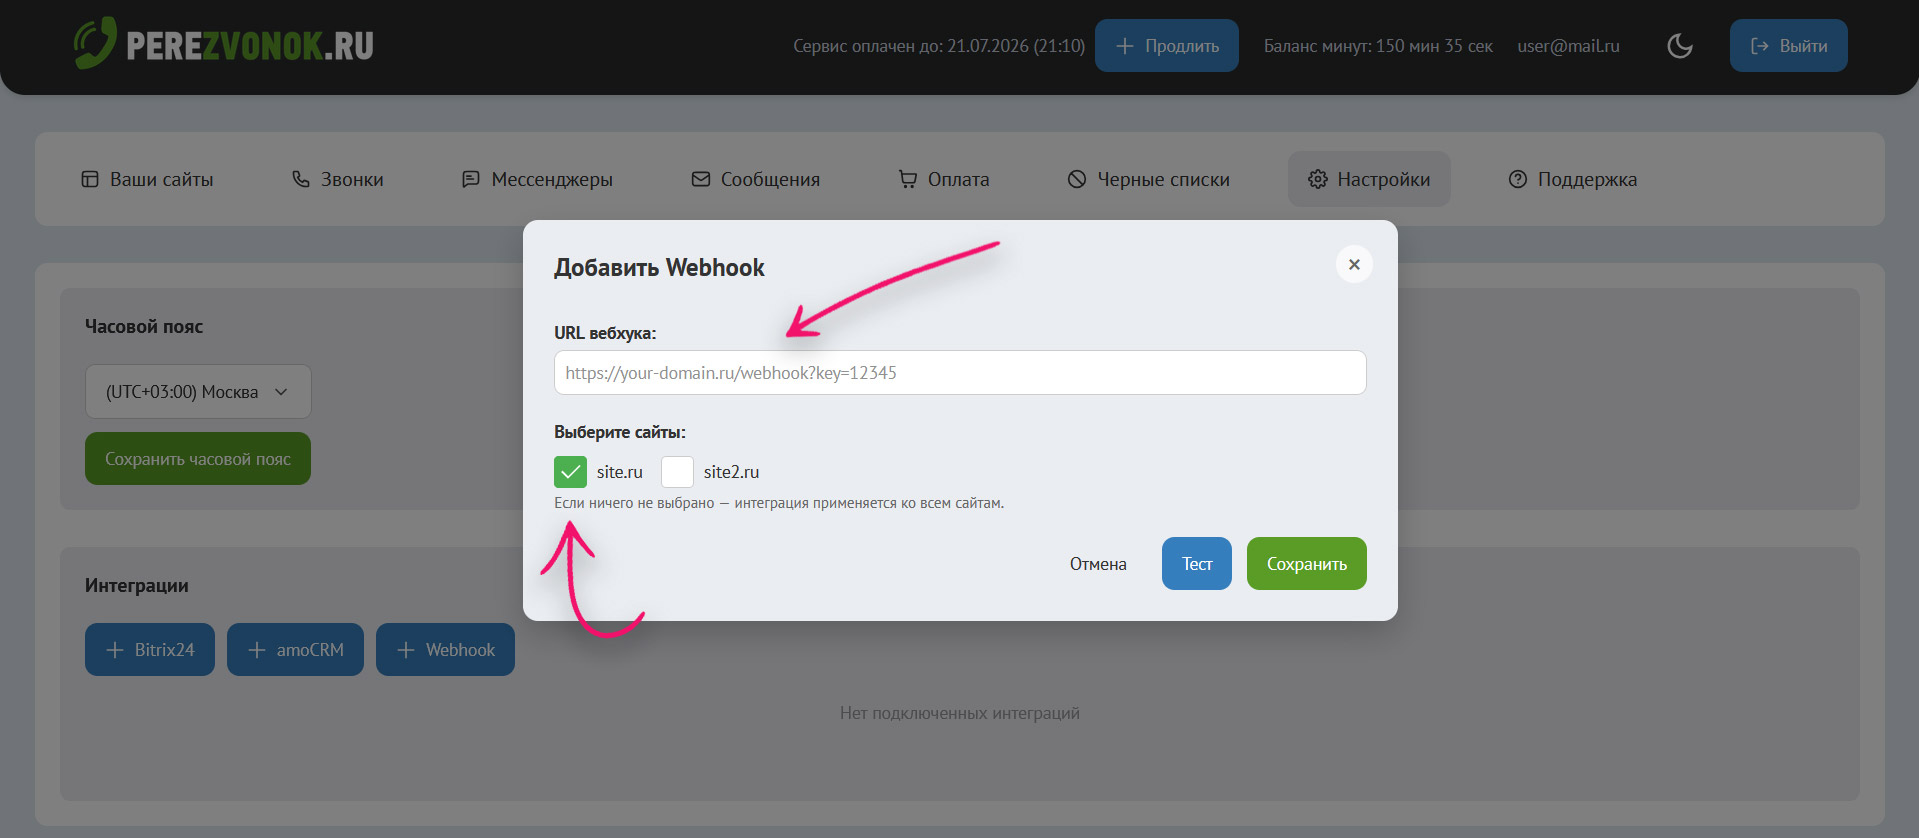Expand the Moscow time zone dropdown
This screenshot has width=1919, height=838.
[198, 392]
